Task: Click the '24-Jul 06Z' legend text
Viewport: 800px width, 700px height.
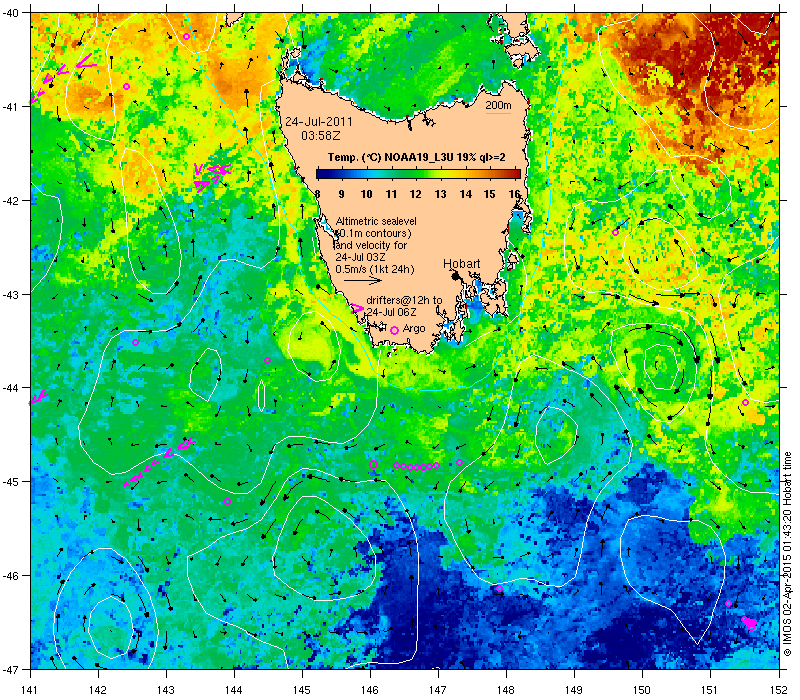Action: [391, 312]
